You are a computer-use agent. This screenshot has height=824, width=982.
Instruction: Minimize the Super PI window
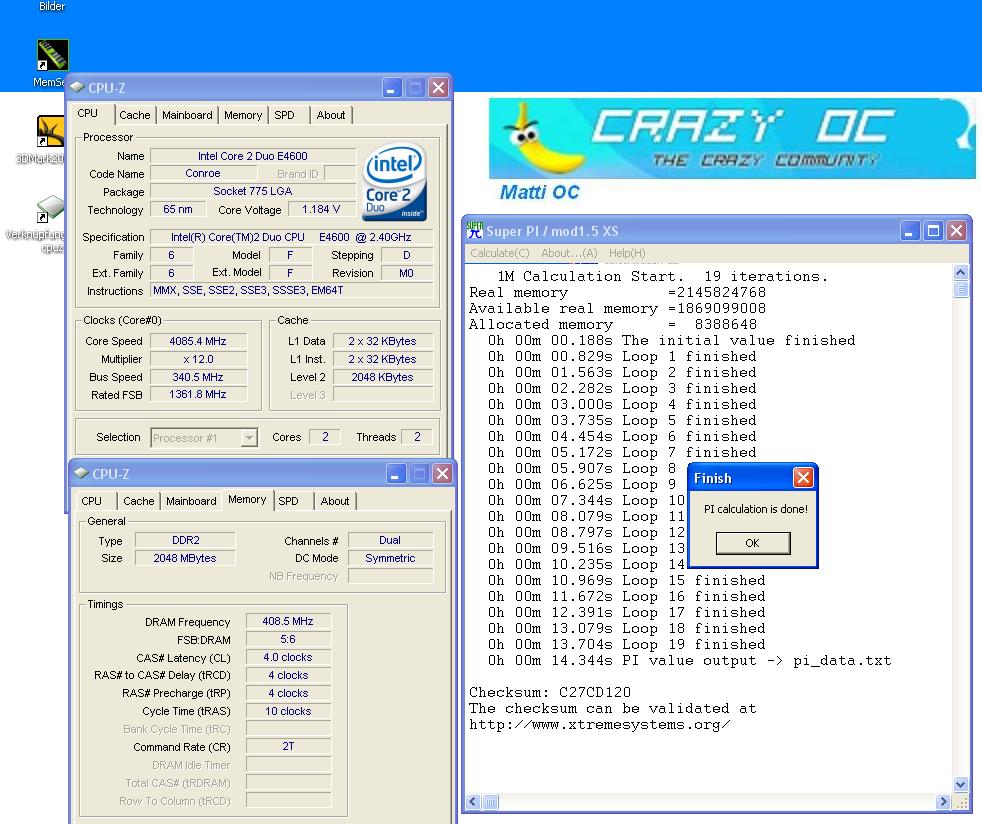pos(910,231)
